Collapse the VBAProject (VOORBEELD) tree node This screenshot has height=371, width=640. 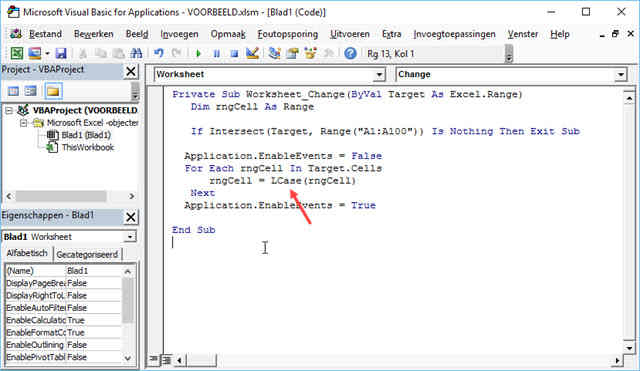click(9, 110)
